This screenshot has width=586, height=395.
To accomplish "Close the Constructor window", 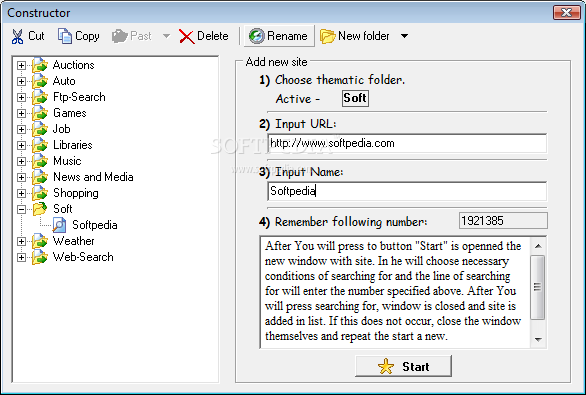I will (x=567, y=13).
